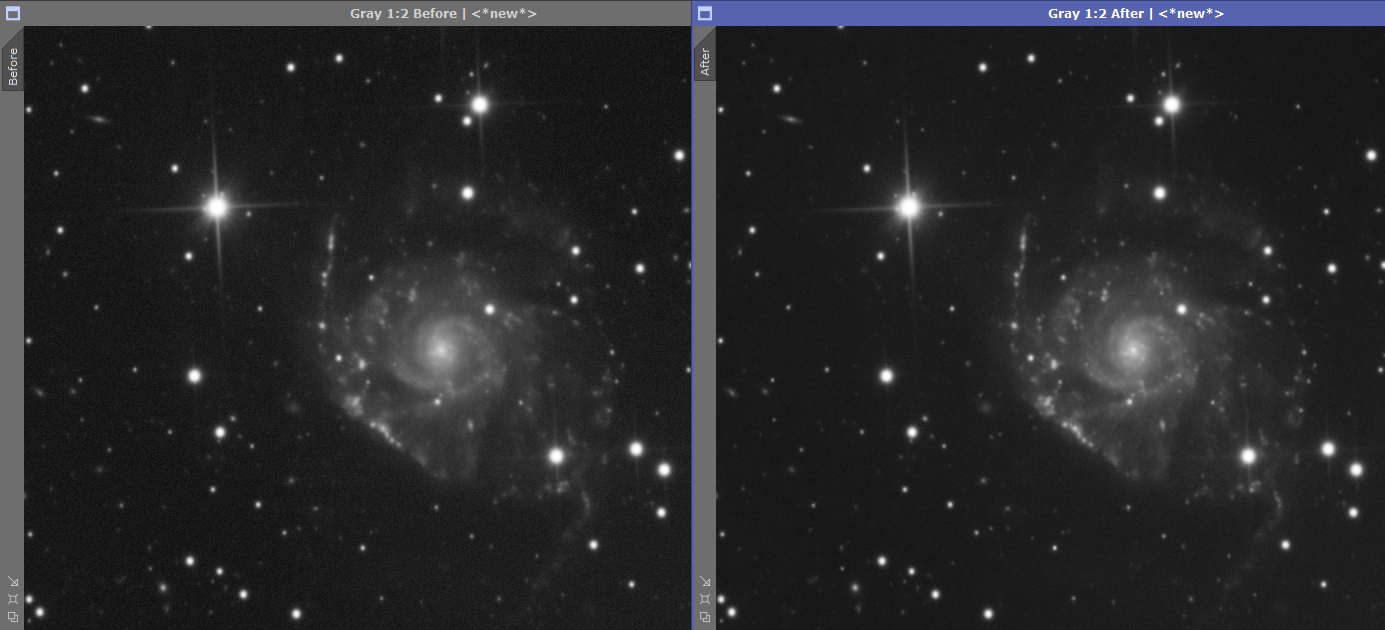The image size is (1385, 630).
Task: Click the shade-view arrow icon on the After window
Action: [x=705, y=580]
